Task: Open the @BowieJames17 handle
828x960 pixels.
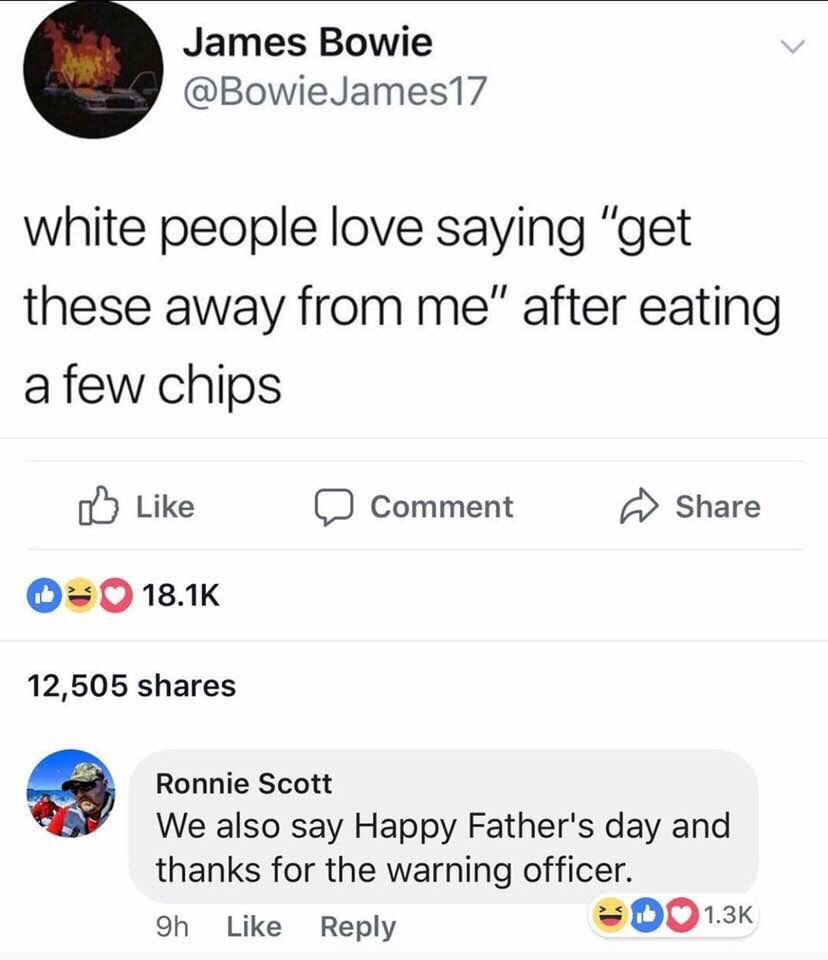Action: point(334,91)
